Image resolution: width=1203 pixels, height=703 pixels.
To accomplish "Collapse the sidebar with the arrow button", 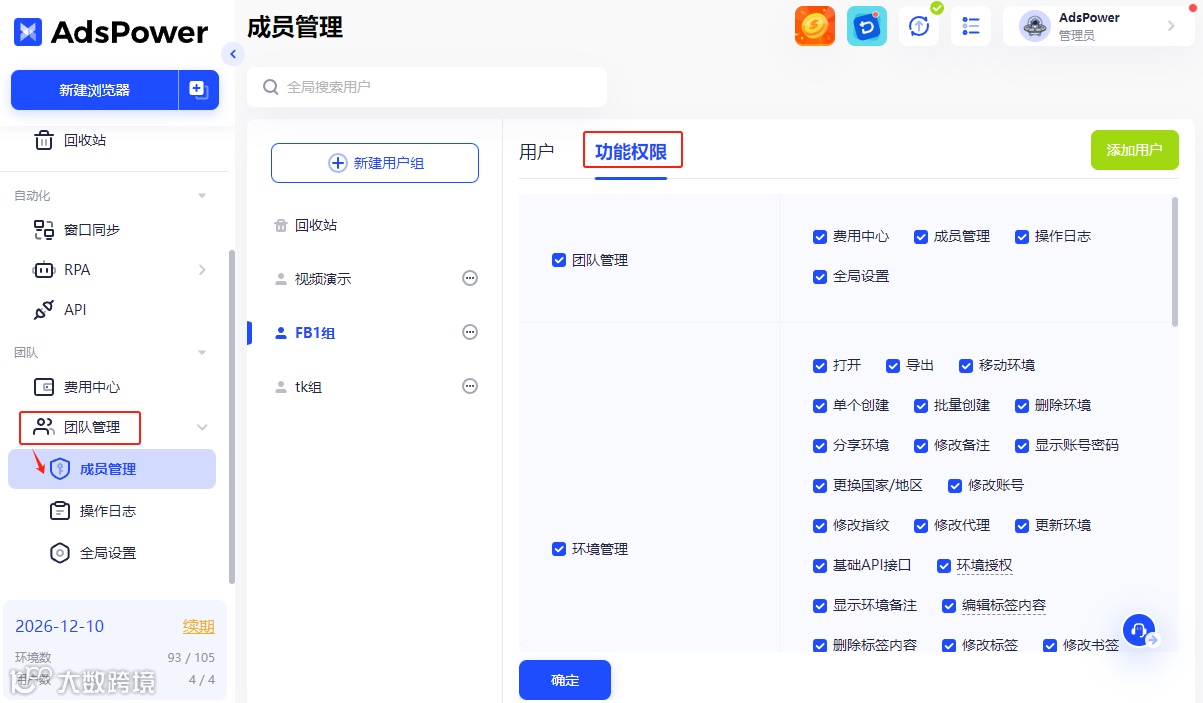I will coord(233,54).
